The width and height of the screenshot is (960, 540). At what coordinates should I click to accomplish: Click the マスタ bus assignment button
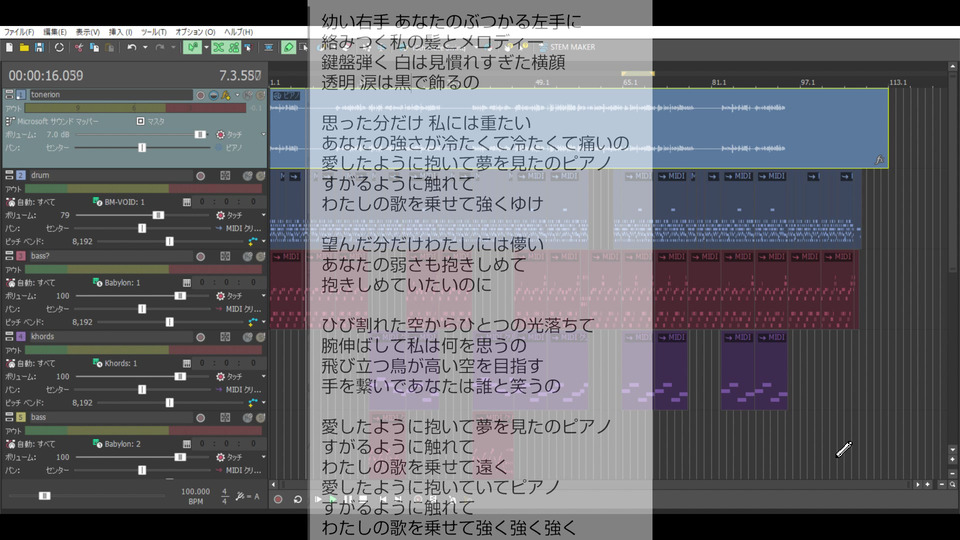click(151, 121)
